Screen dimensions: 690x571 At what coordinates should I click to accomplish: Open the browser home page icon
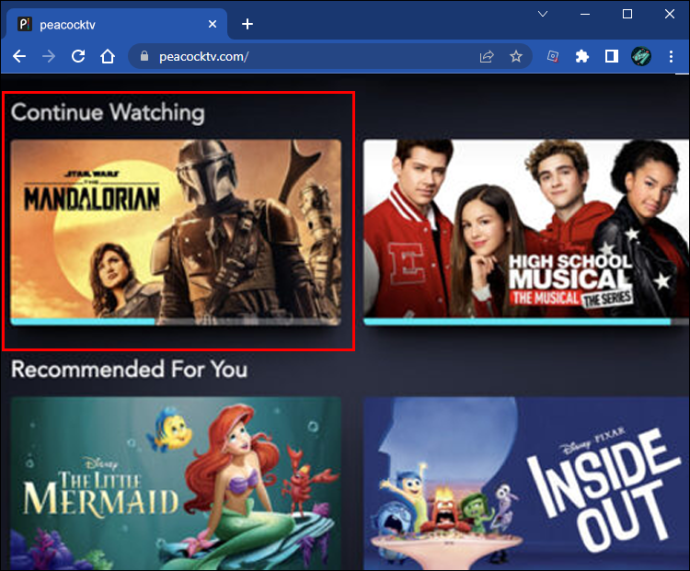107,56
